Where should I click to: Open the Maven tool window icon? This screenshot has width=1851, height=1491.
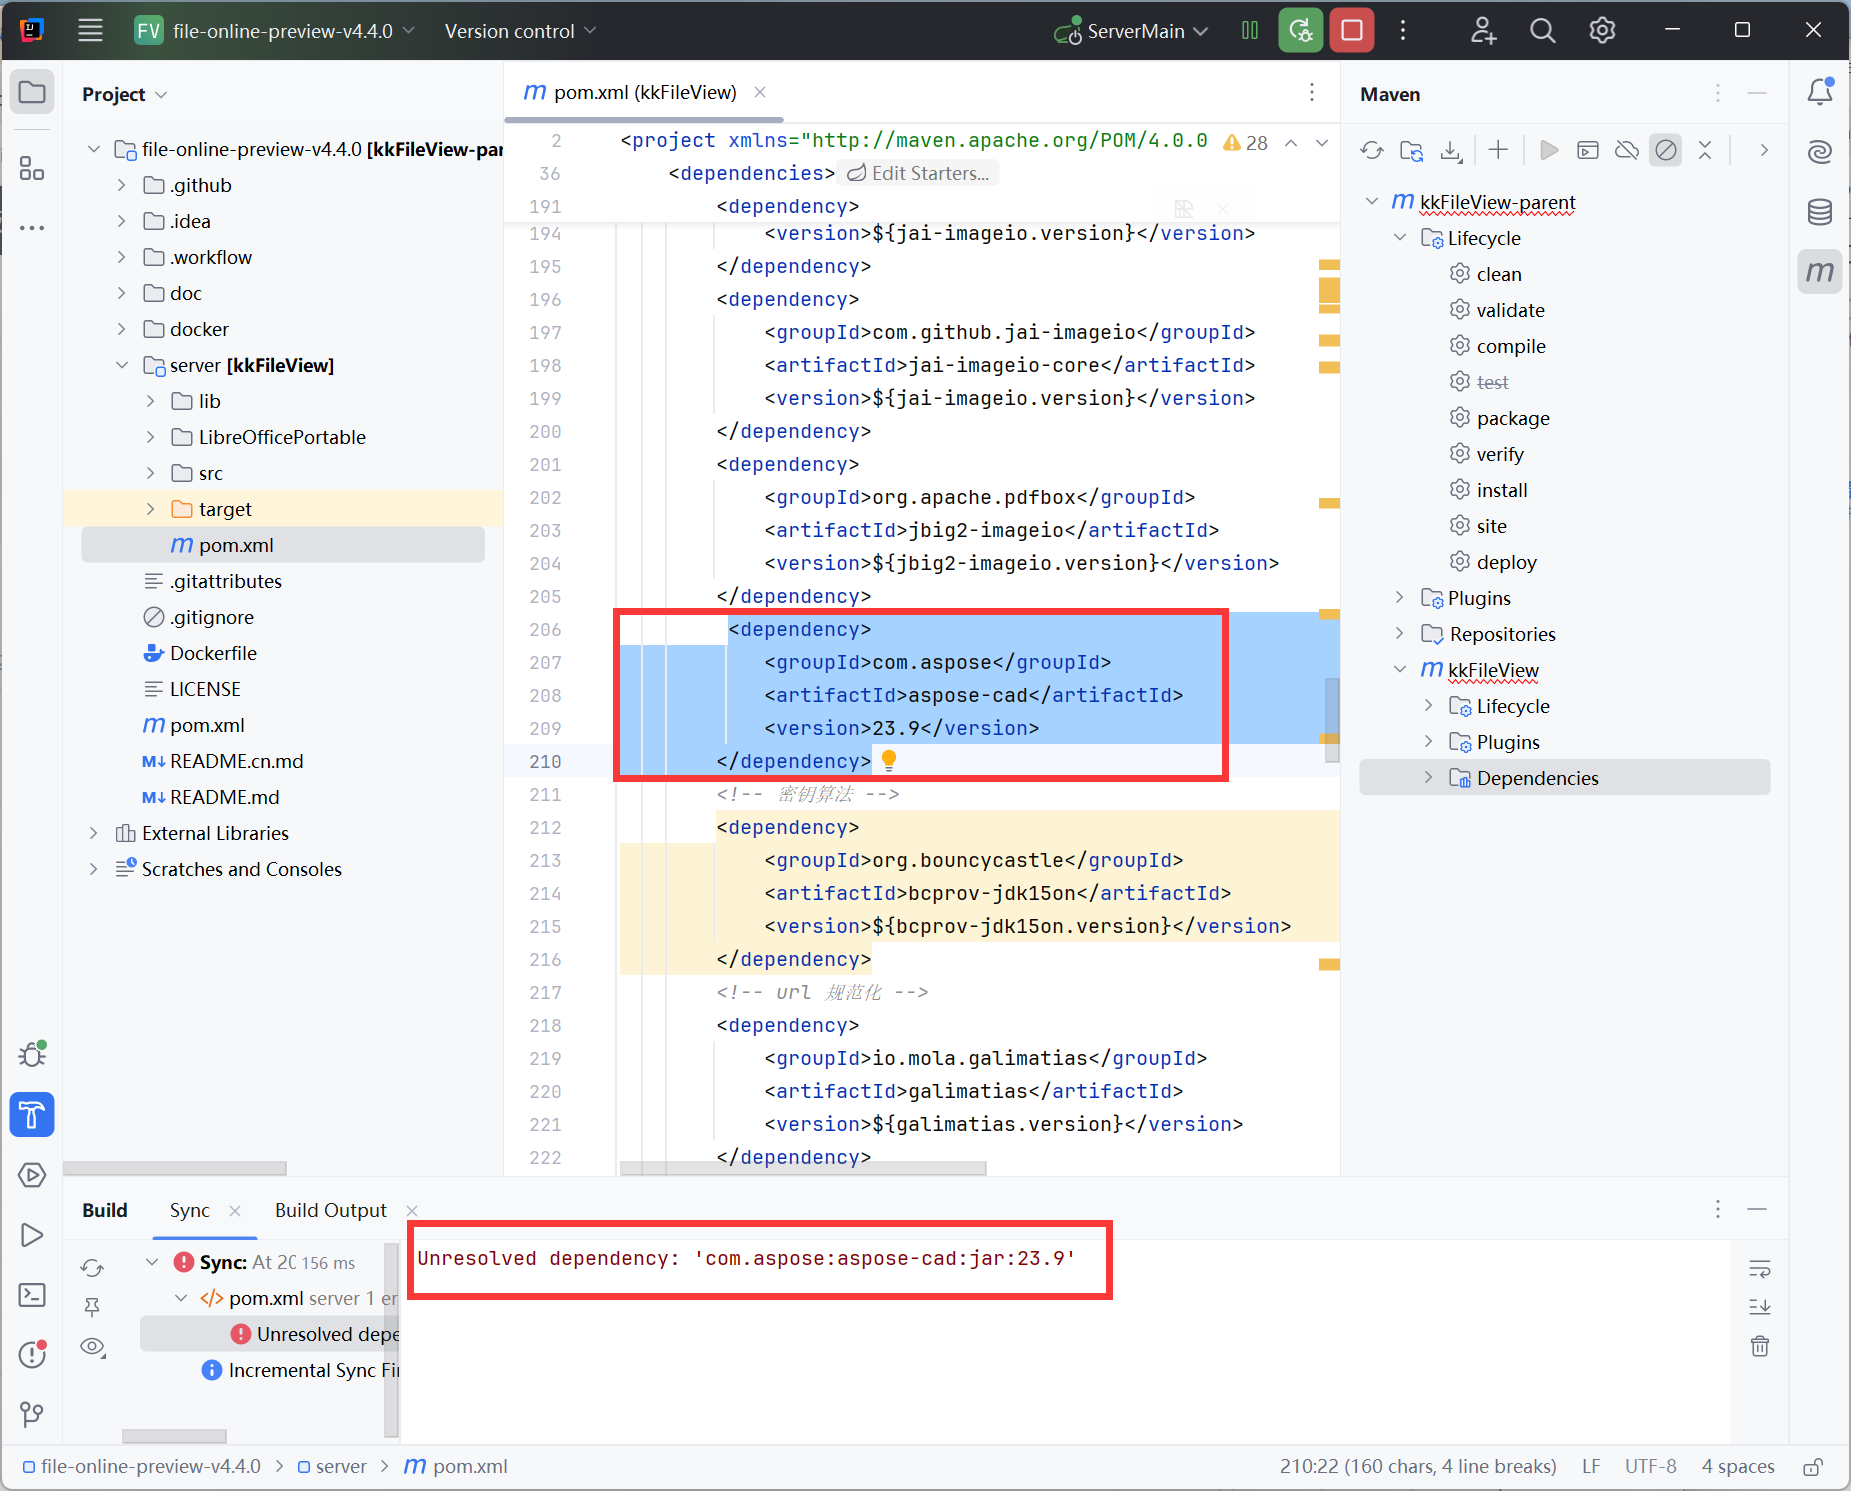click(x=1819, y=272)
